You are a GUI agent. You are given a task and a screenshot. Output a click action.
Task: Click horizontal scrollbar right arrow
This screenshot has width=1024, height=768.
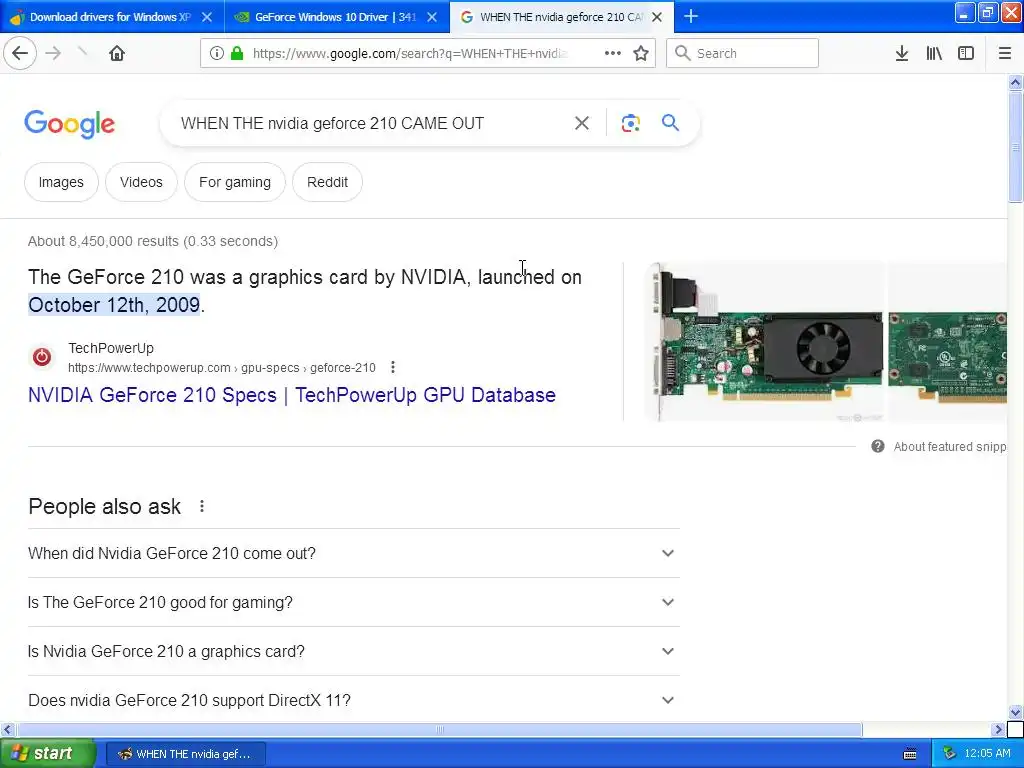(998, 729)
